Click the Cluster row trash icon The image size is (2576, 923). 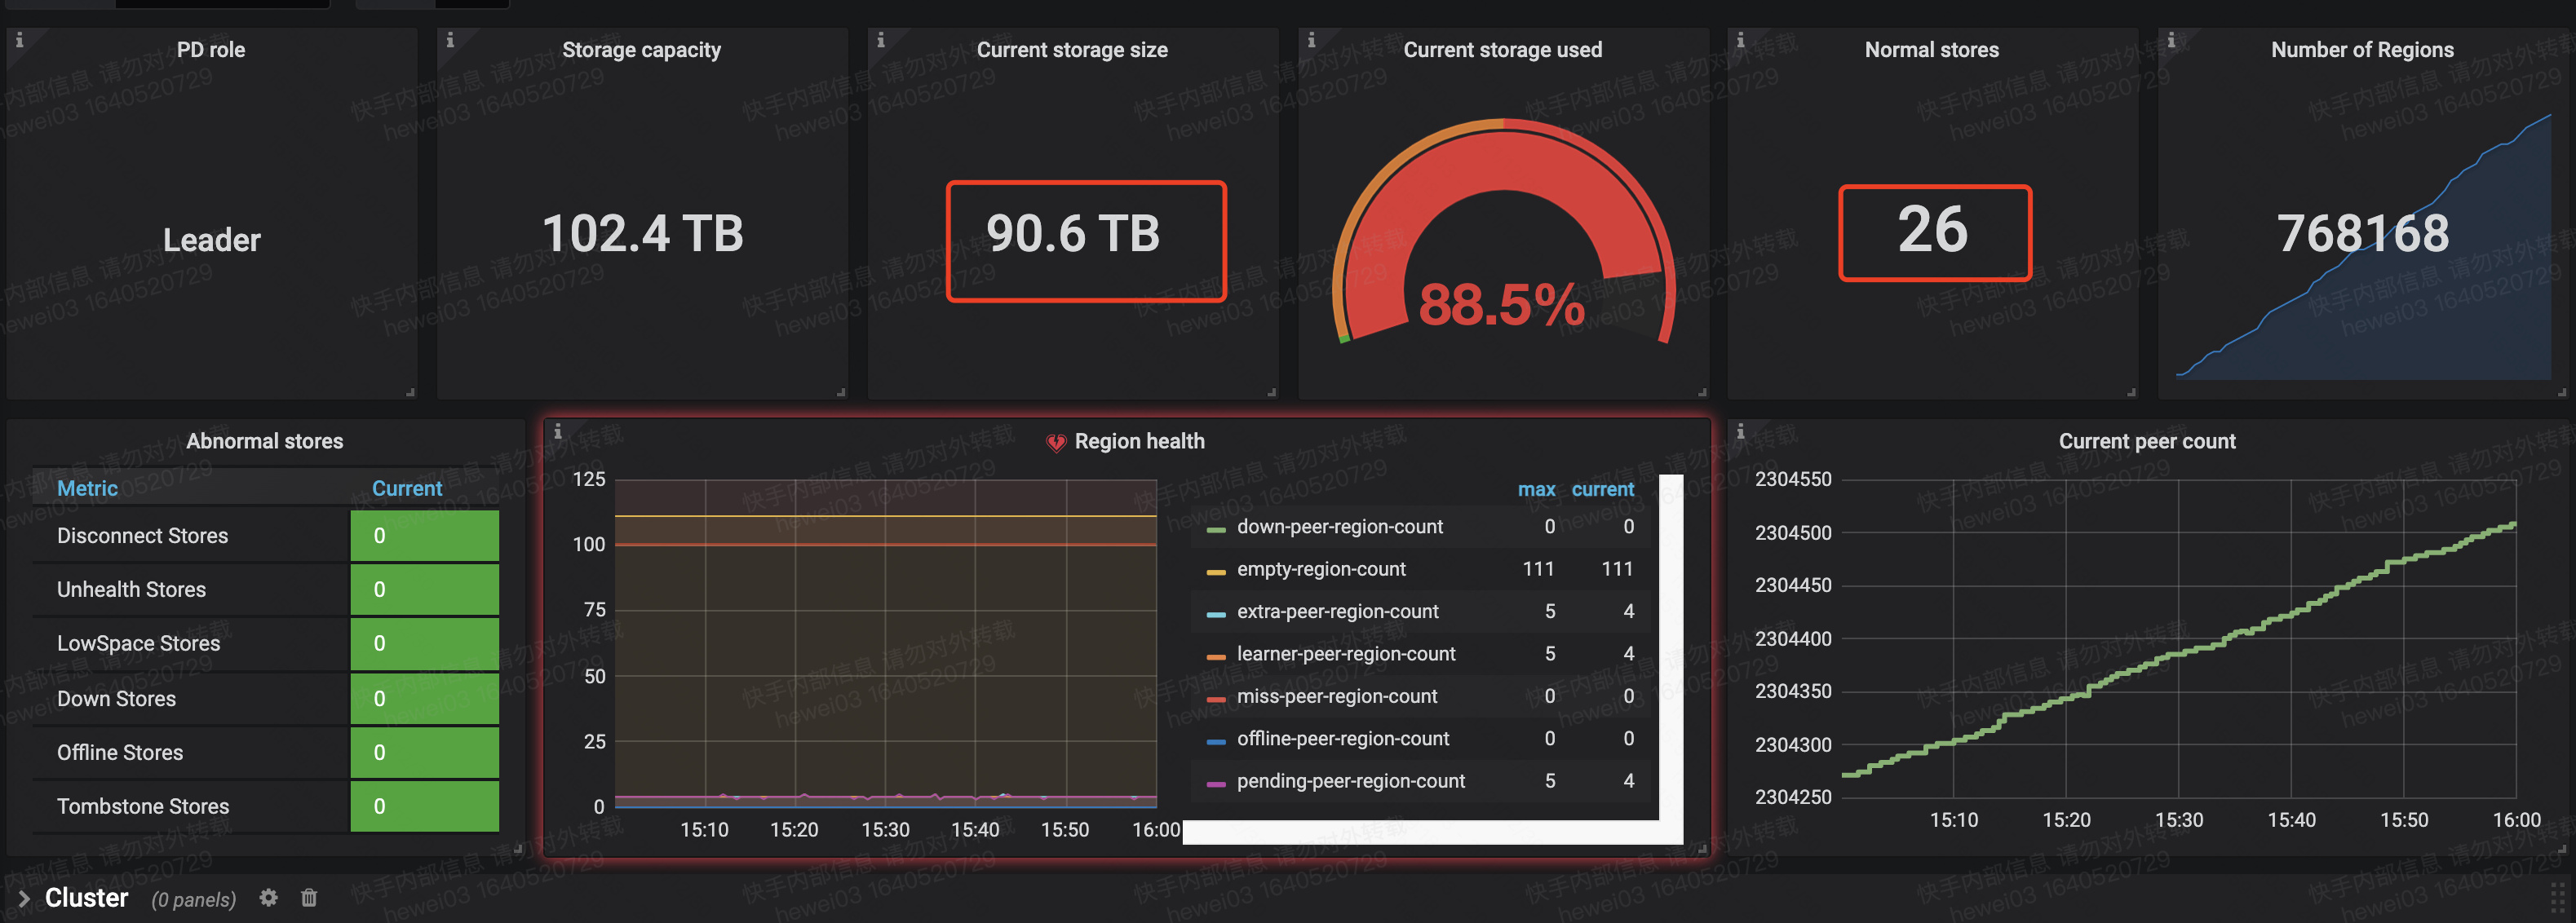click(x=309, y=897)
